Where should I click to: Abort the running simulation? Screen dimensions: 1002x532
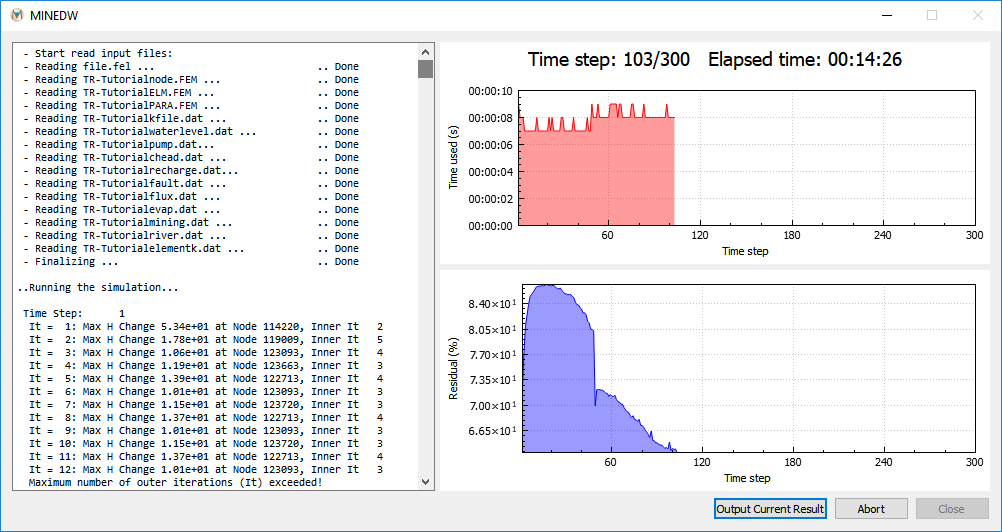click(871, 509)
